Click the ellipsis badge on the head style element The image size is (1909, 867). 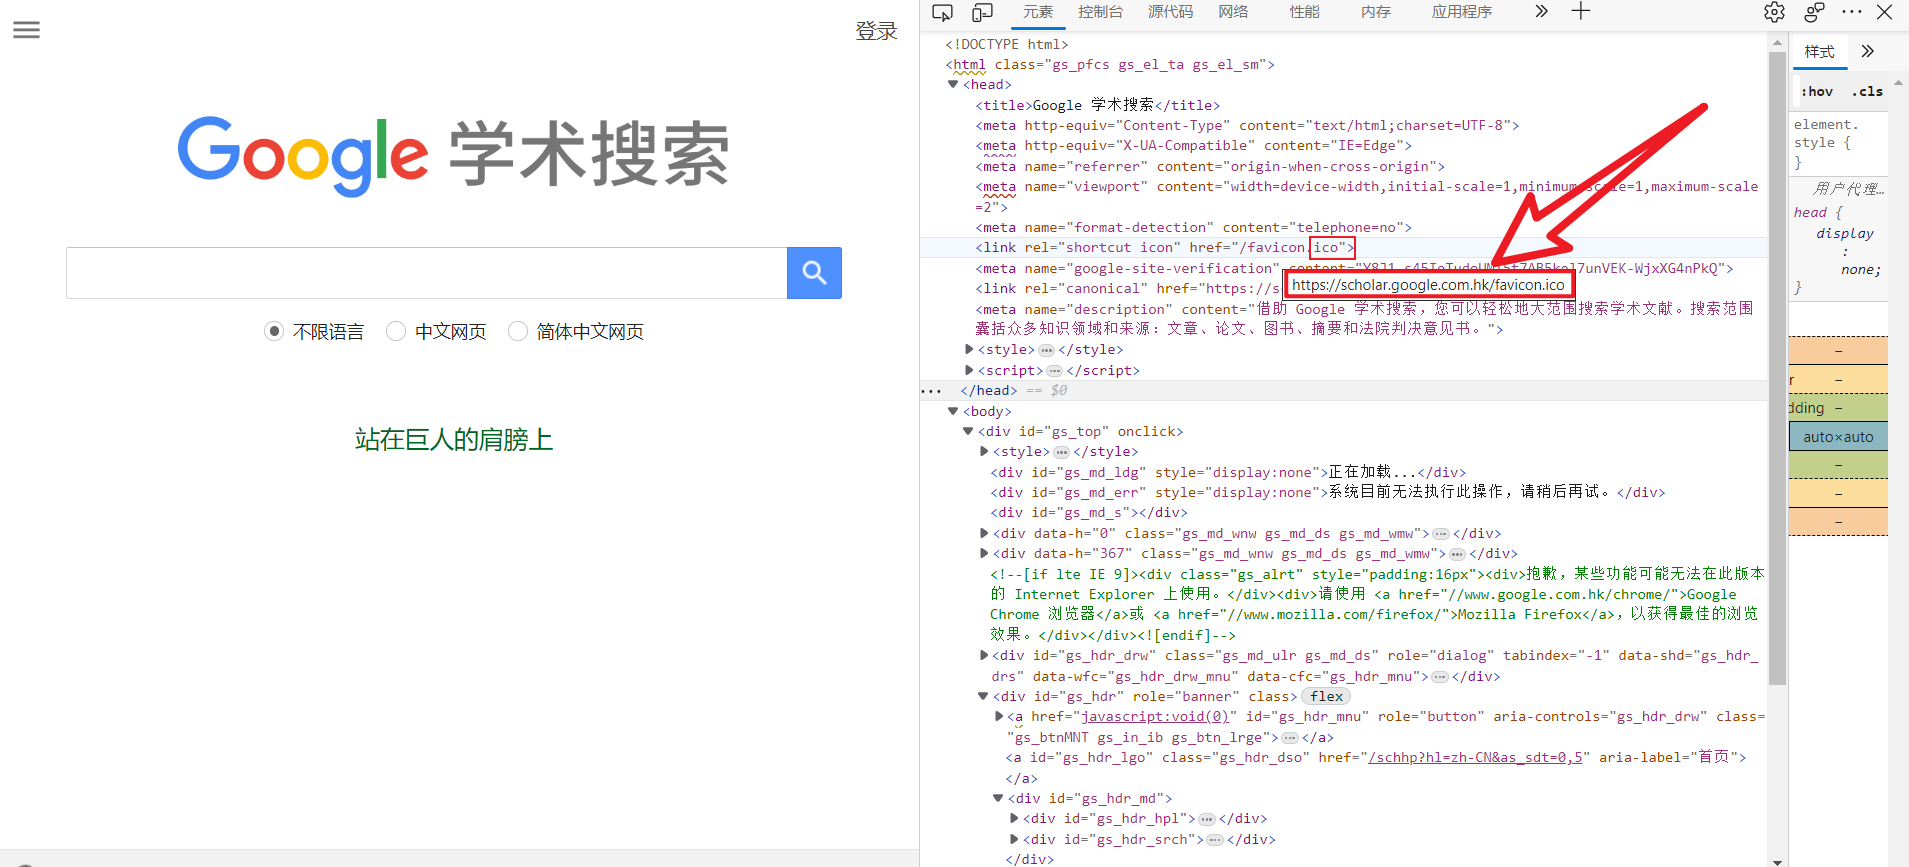click(x=1046, y=350)
